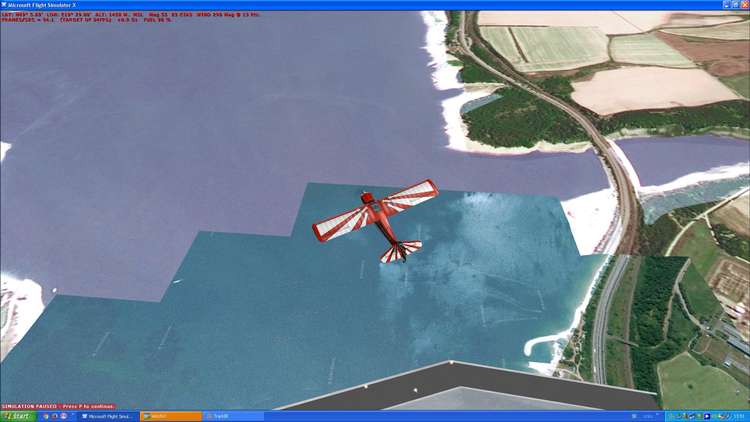Launch second Quick Launch icon on taskbar

click(x=55, y=416)
